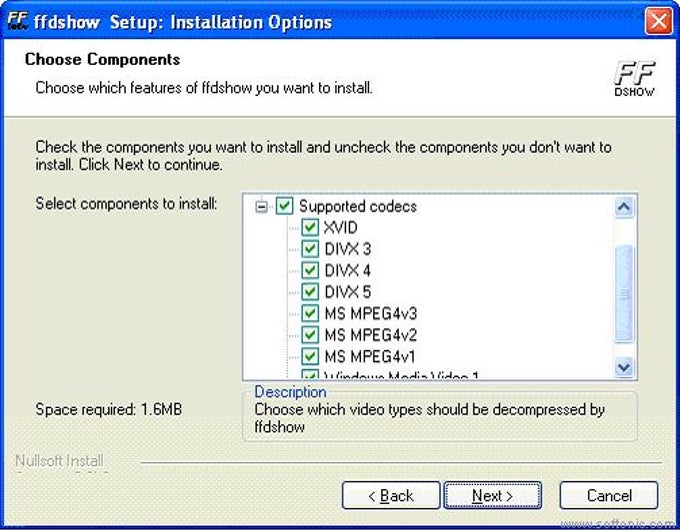Click the component list scrollbar thumb
This screenshot has width=680, height=531.
624,293
